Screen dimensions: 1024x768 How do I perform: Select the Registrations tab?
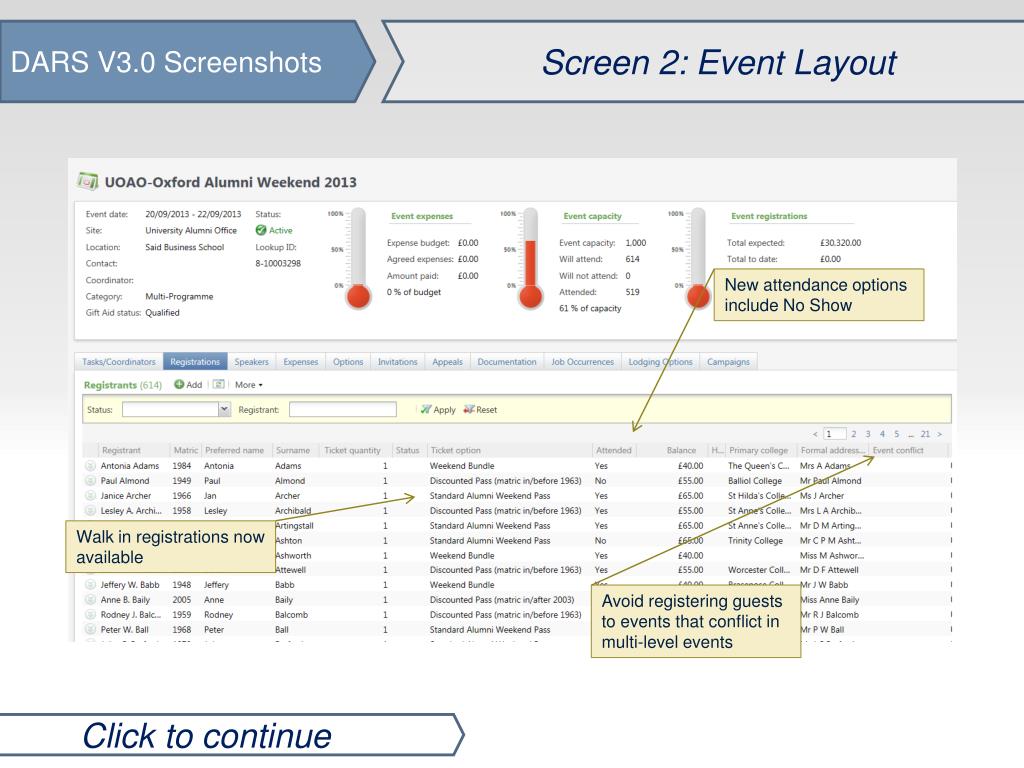195,362
